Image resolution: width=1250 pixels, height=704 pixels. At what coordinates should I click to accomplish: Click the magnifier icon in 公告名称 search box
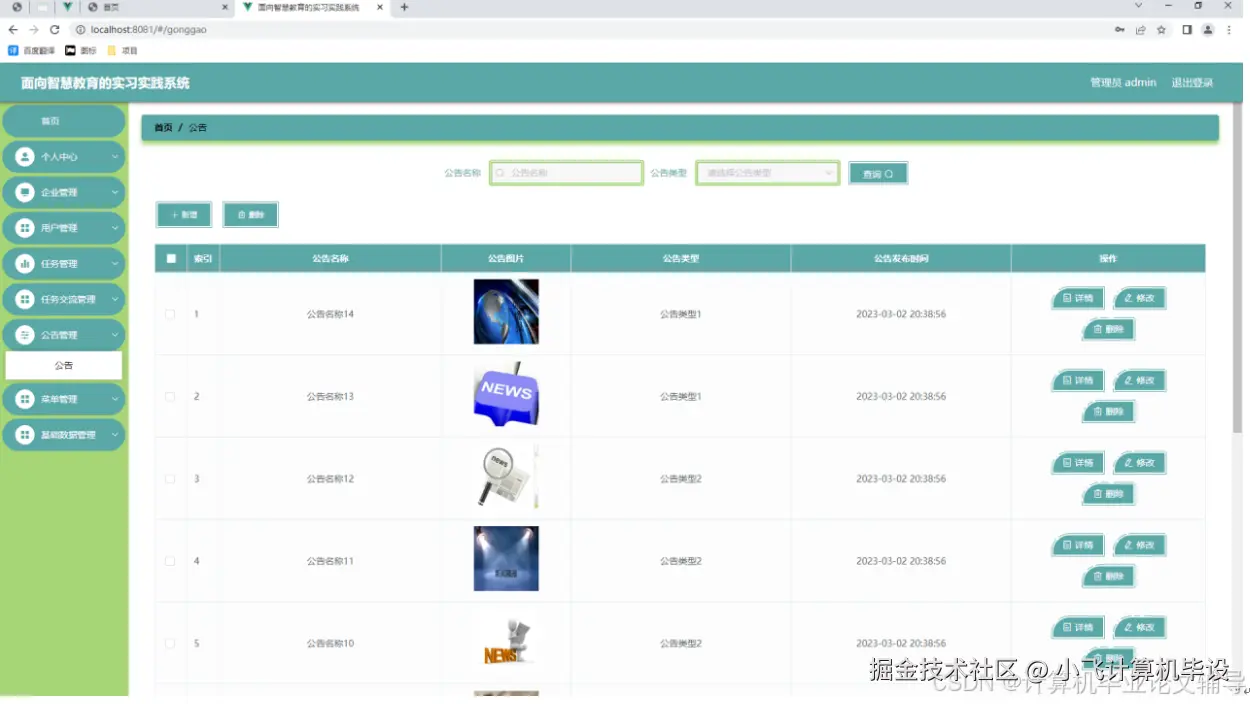tap(500, 173)
